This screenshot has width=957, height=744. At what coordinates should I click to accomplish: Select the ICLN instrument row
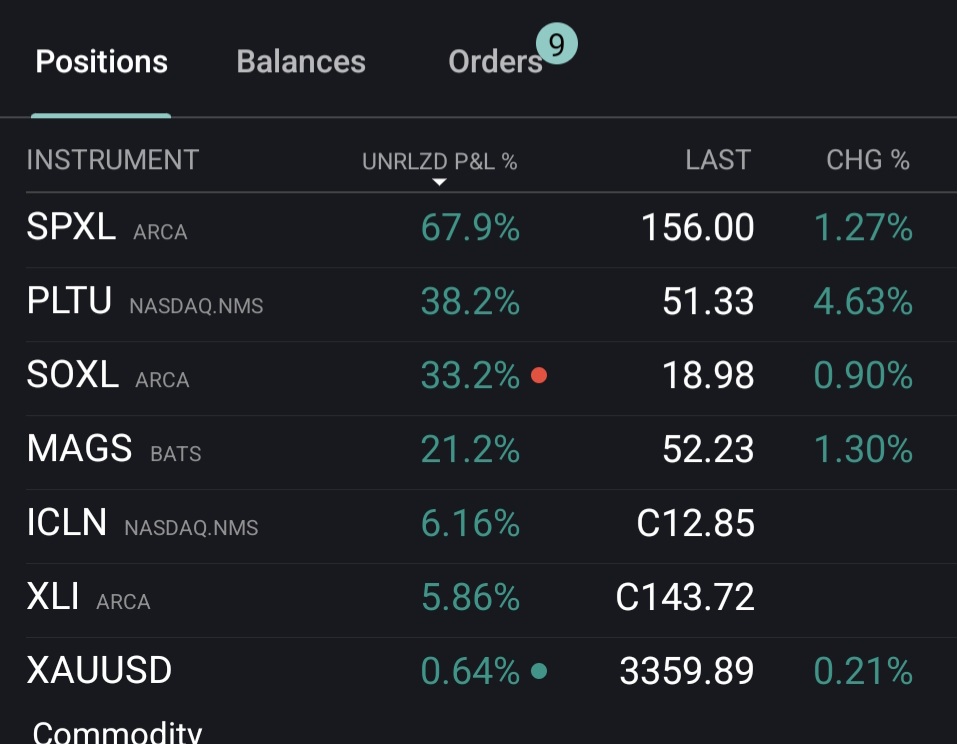(67, 523)
